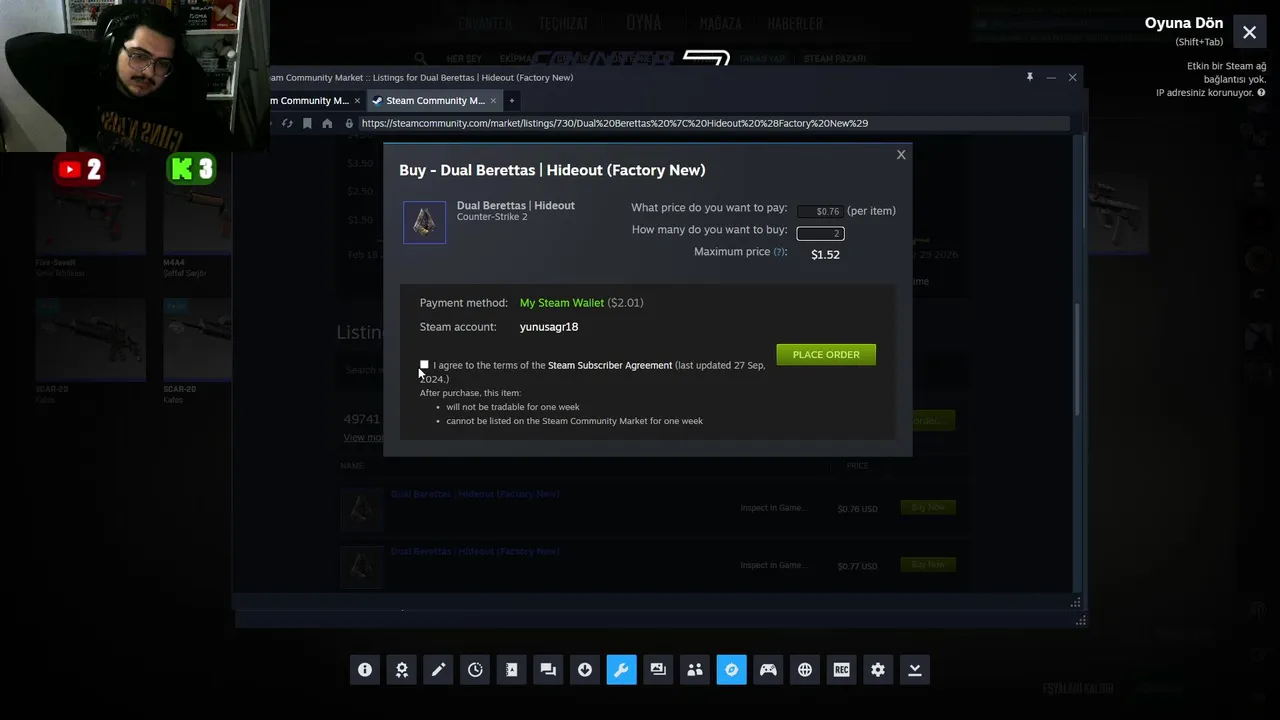Agree to the Steam Subscriber Agreement checkbox
Screen dimensions: 1280x720
(x=424, y=365)
